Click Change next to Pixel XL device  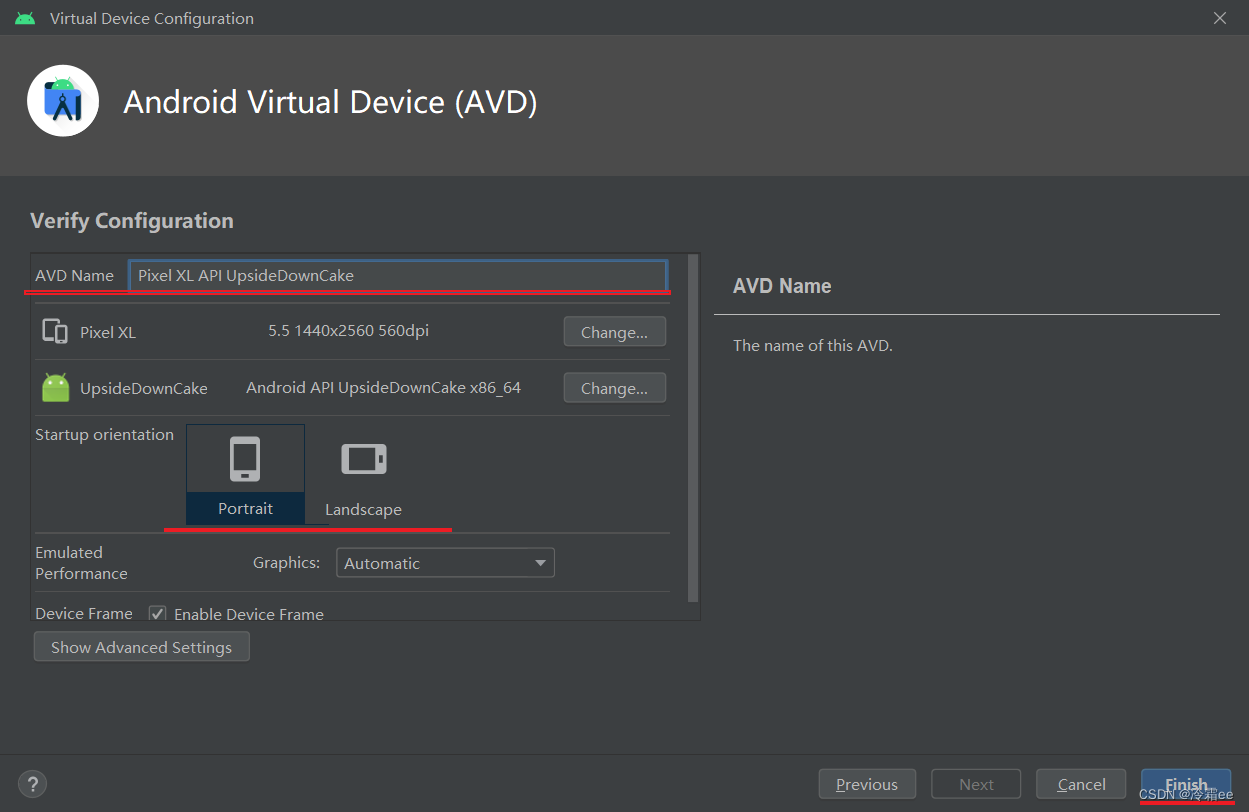(614, 331)
